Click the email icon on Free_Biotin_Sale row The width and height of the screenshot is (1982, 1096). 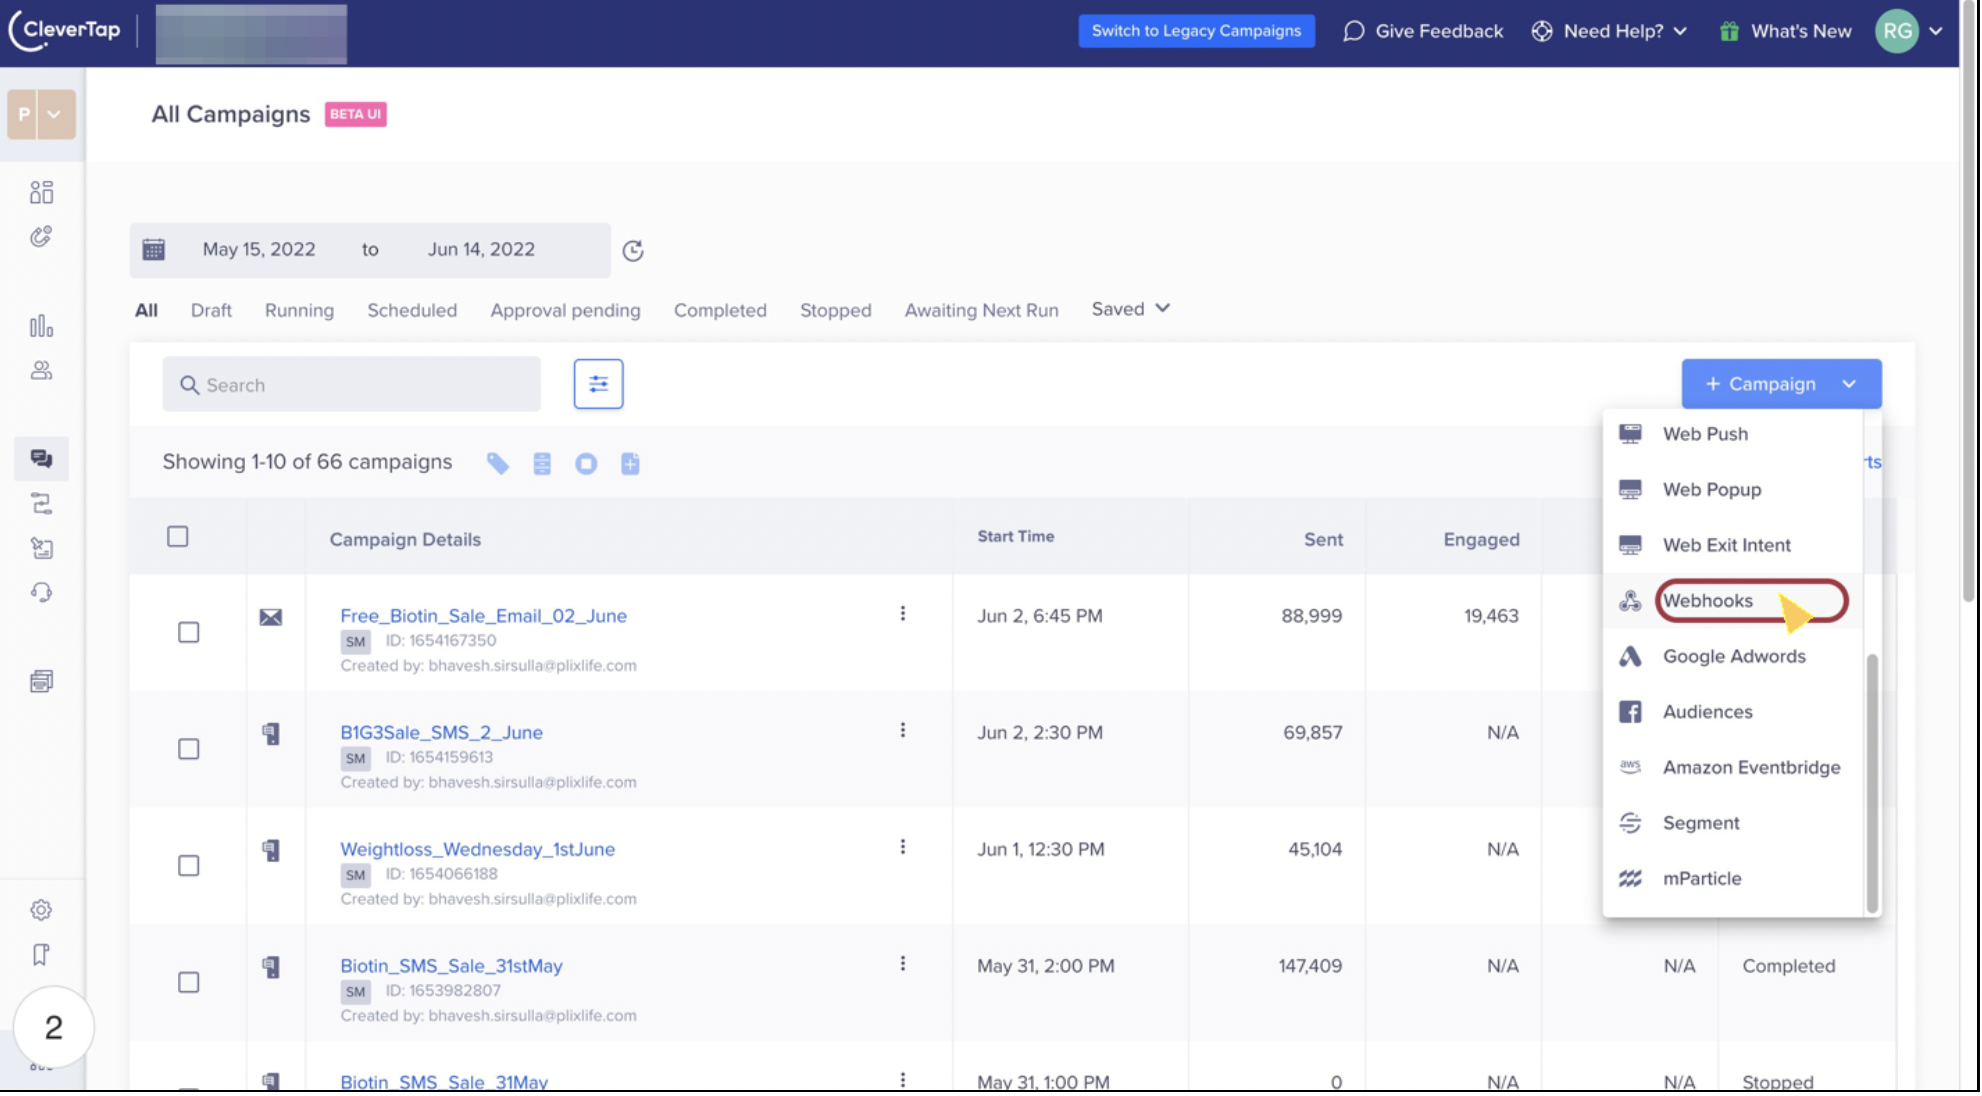271,617
